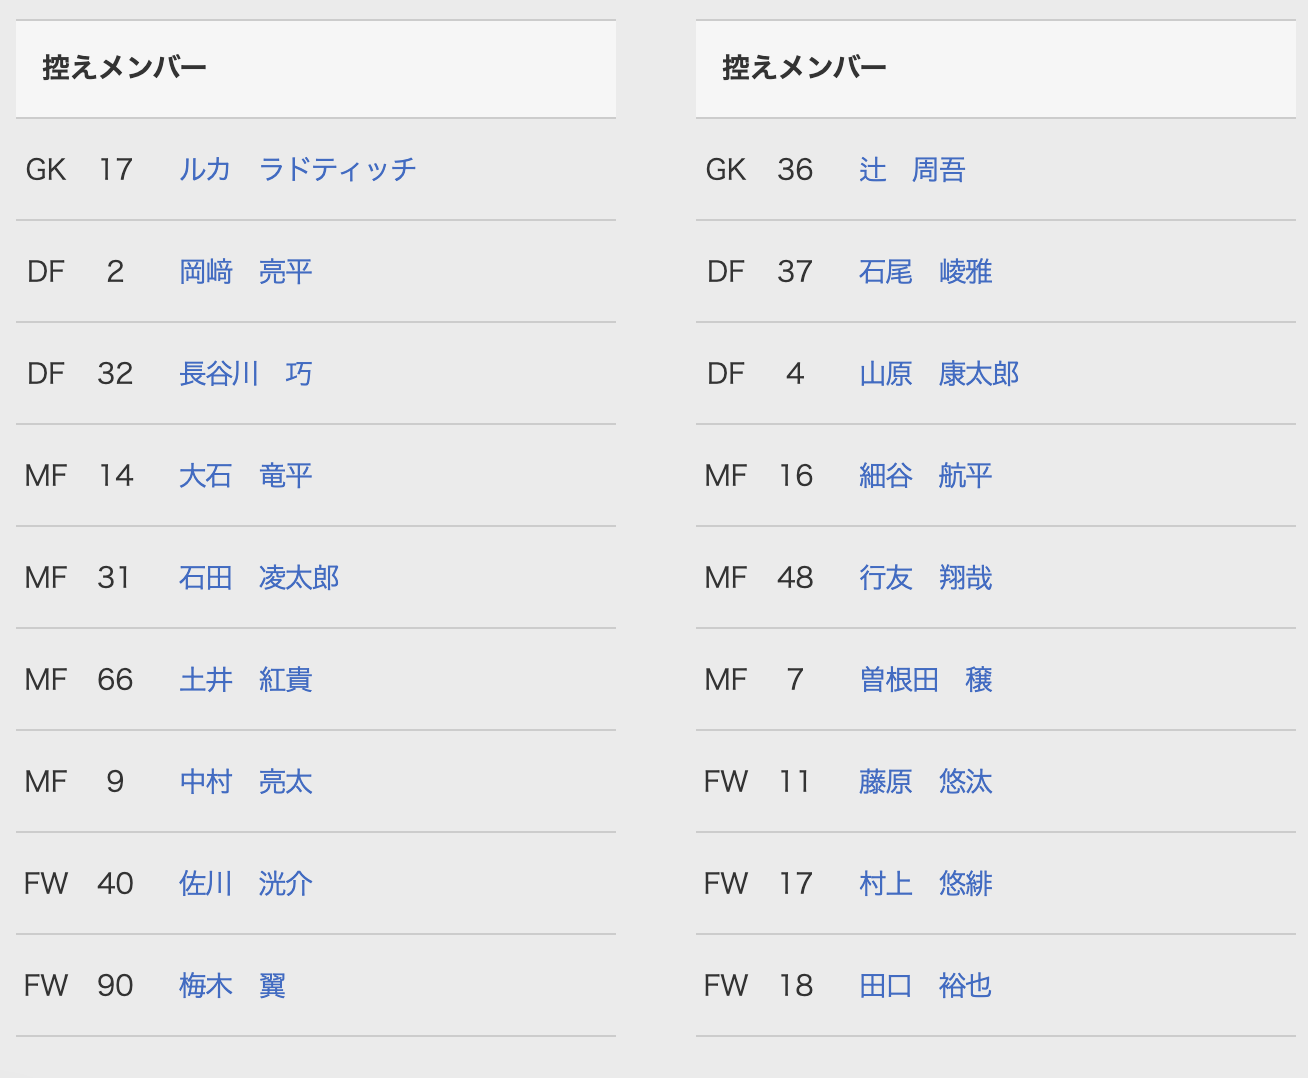
Task: Click 行友 翔哉 player name
Action: click(x=926, y=578)
